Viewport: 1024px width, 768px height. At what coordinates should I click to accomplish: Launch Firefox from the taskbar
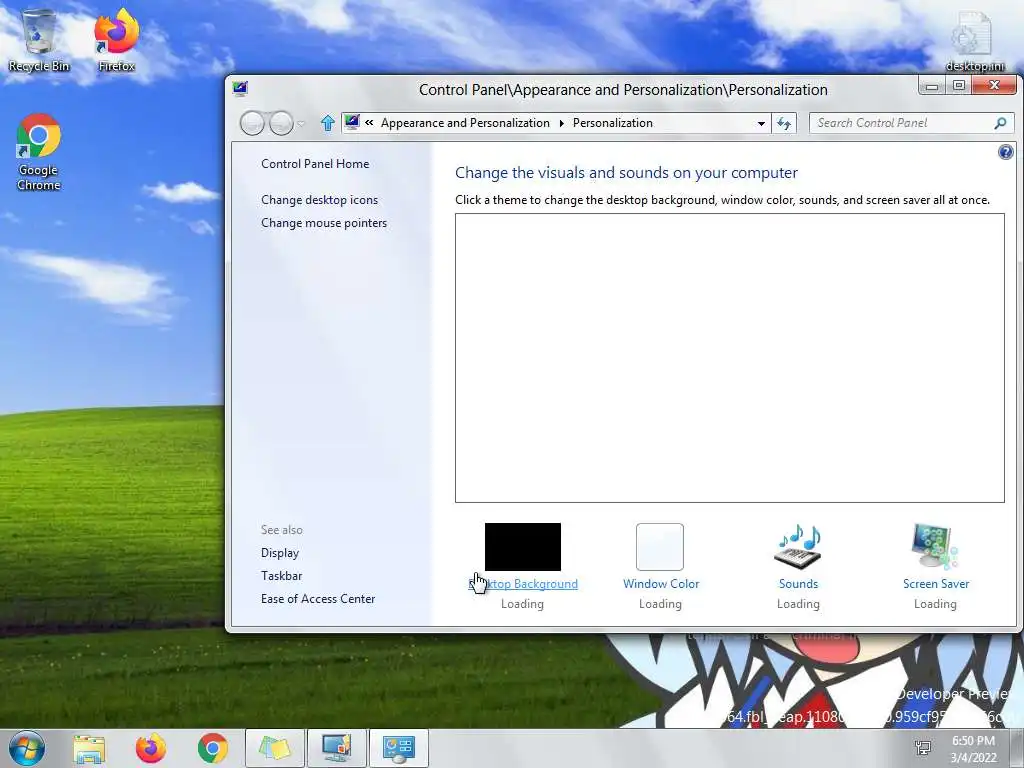(x=151, y=748)
